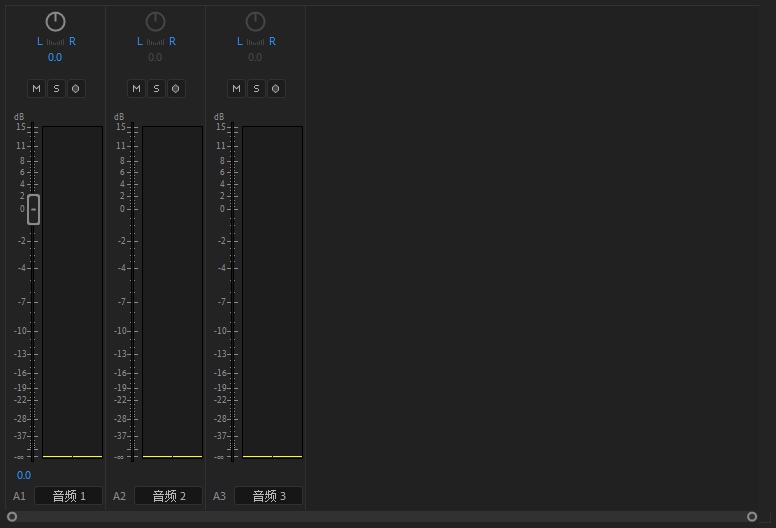
Task: Click the A1 track label
Action: pos(19,496)
